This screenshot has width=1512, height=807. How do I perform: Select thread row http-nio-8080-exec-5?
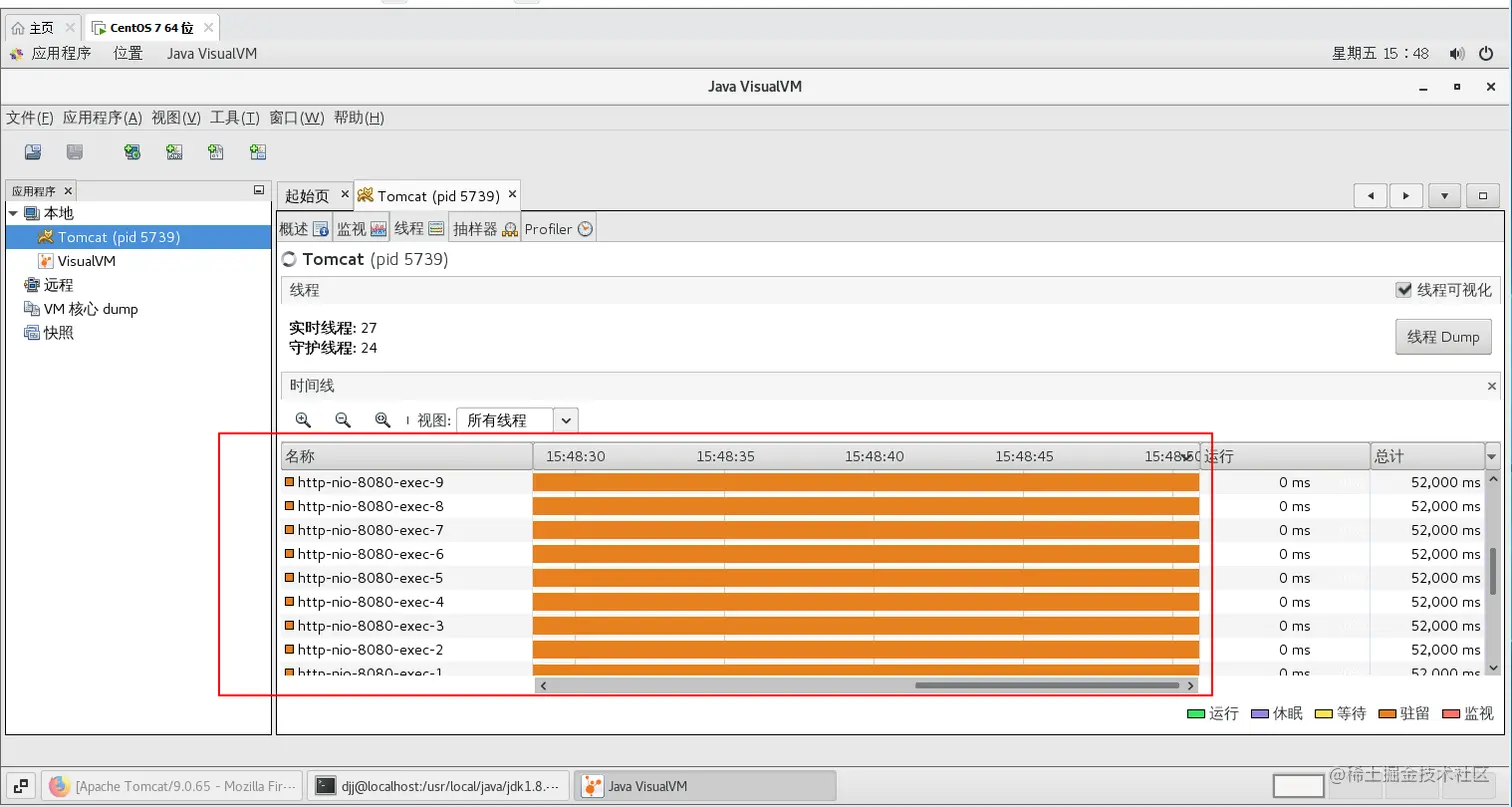click(883, 578)
